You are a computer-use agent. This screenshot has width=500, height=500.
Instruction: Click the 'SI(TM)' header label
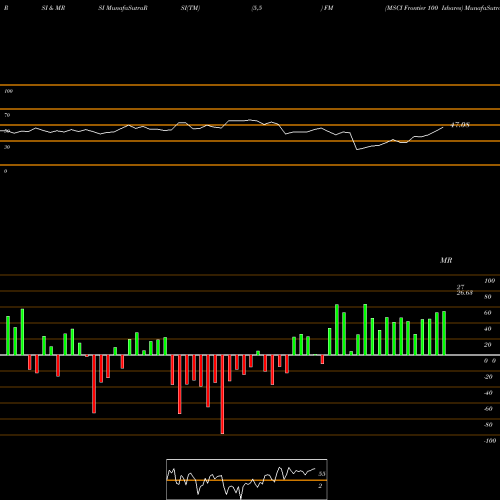(x=190, y=8)
